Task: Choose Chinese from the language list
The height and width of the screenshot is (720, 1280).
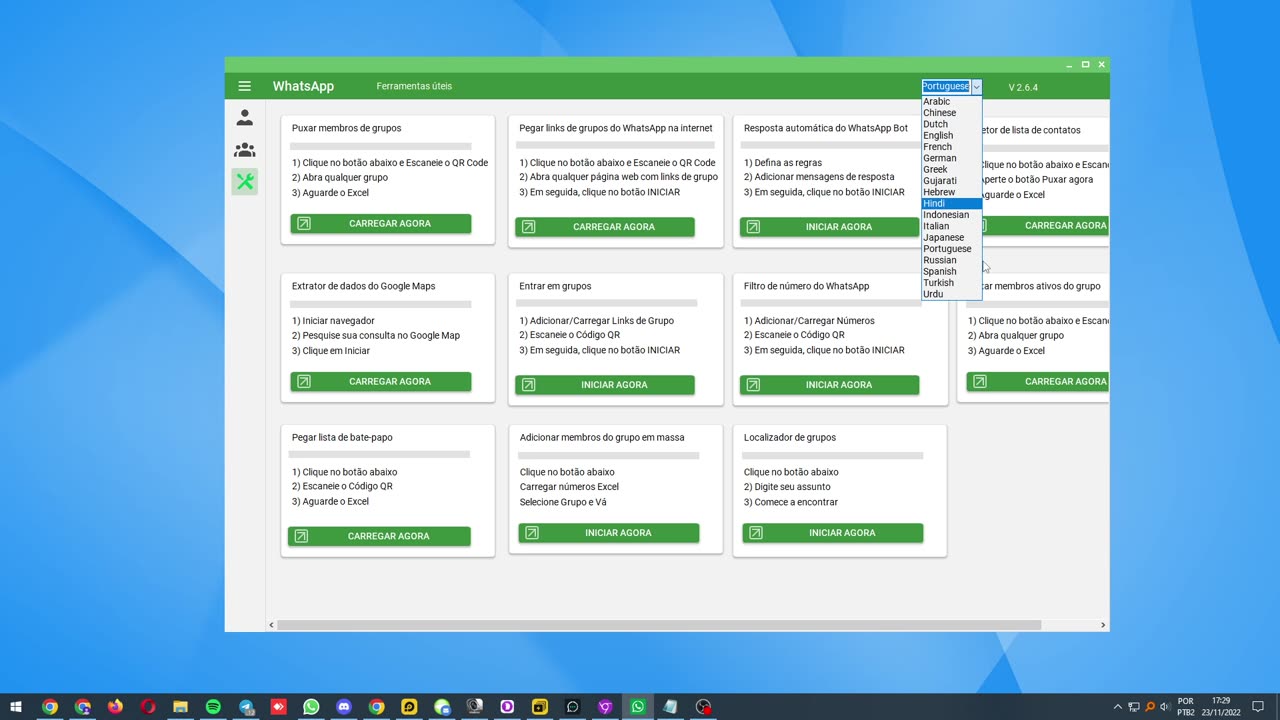Action: pos(951,113)
